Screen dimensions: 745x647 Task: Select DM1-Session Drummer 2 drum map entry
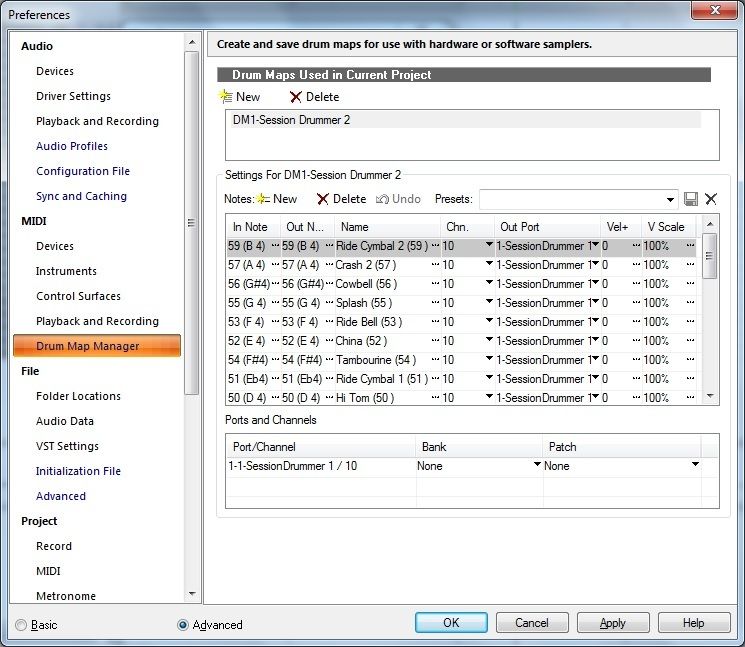(x=291, y=120)
